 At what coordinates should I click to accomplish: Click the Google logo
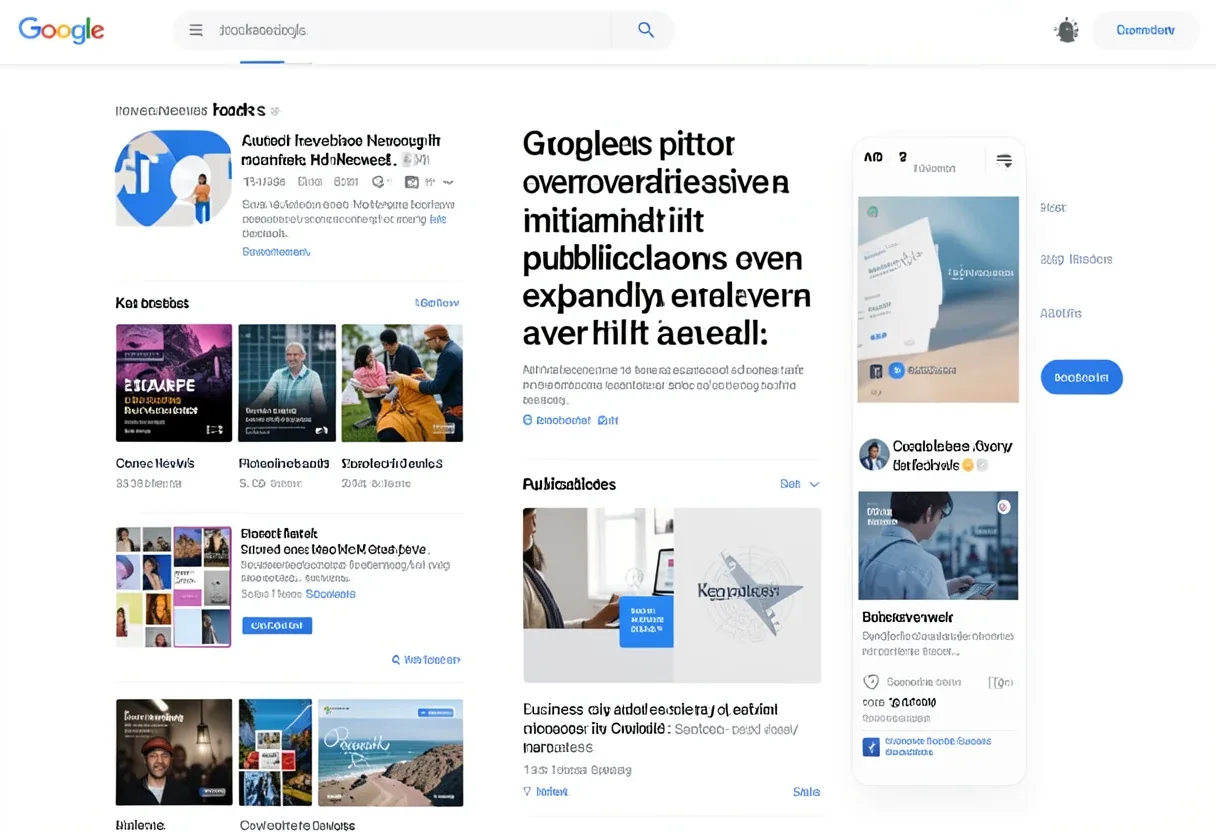[61, 30]
